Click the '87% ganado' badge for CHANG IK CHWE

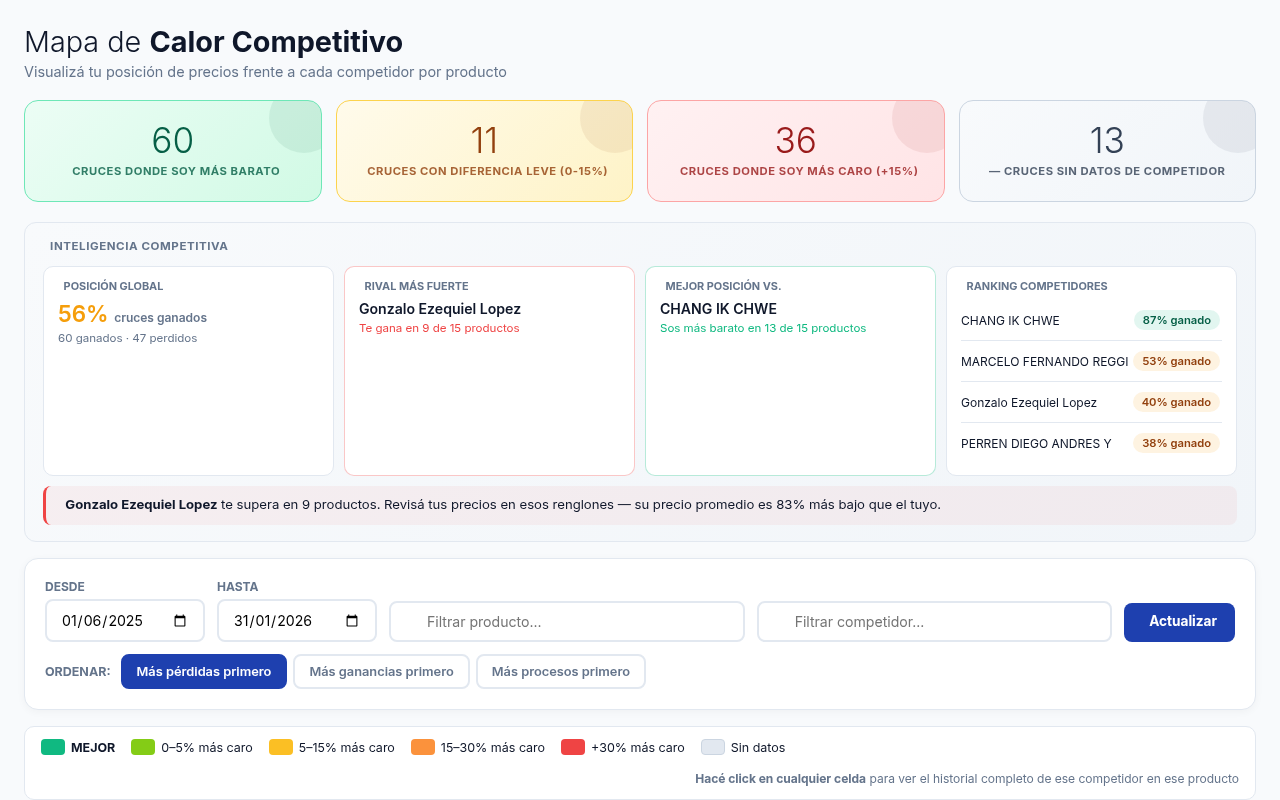click(1176, 320)
